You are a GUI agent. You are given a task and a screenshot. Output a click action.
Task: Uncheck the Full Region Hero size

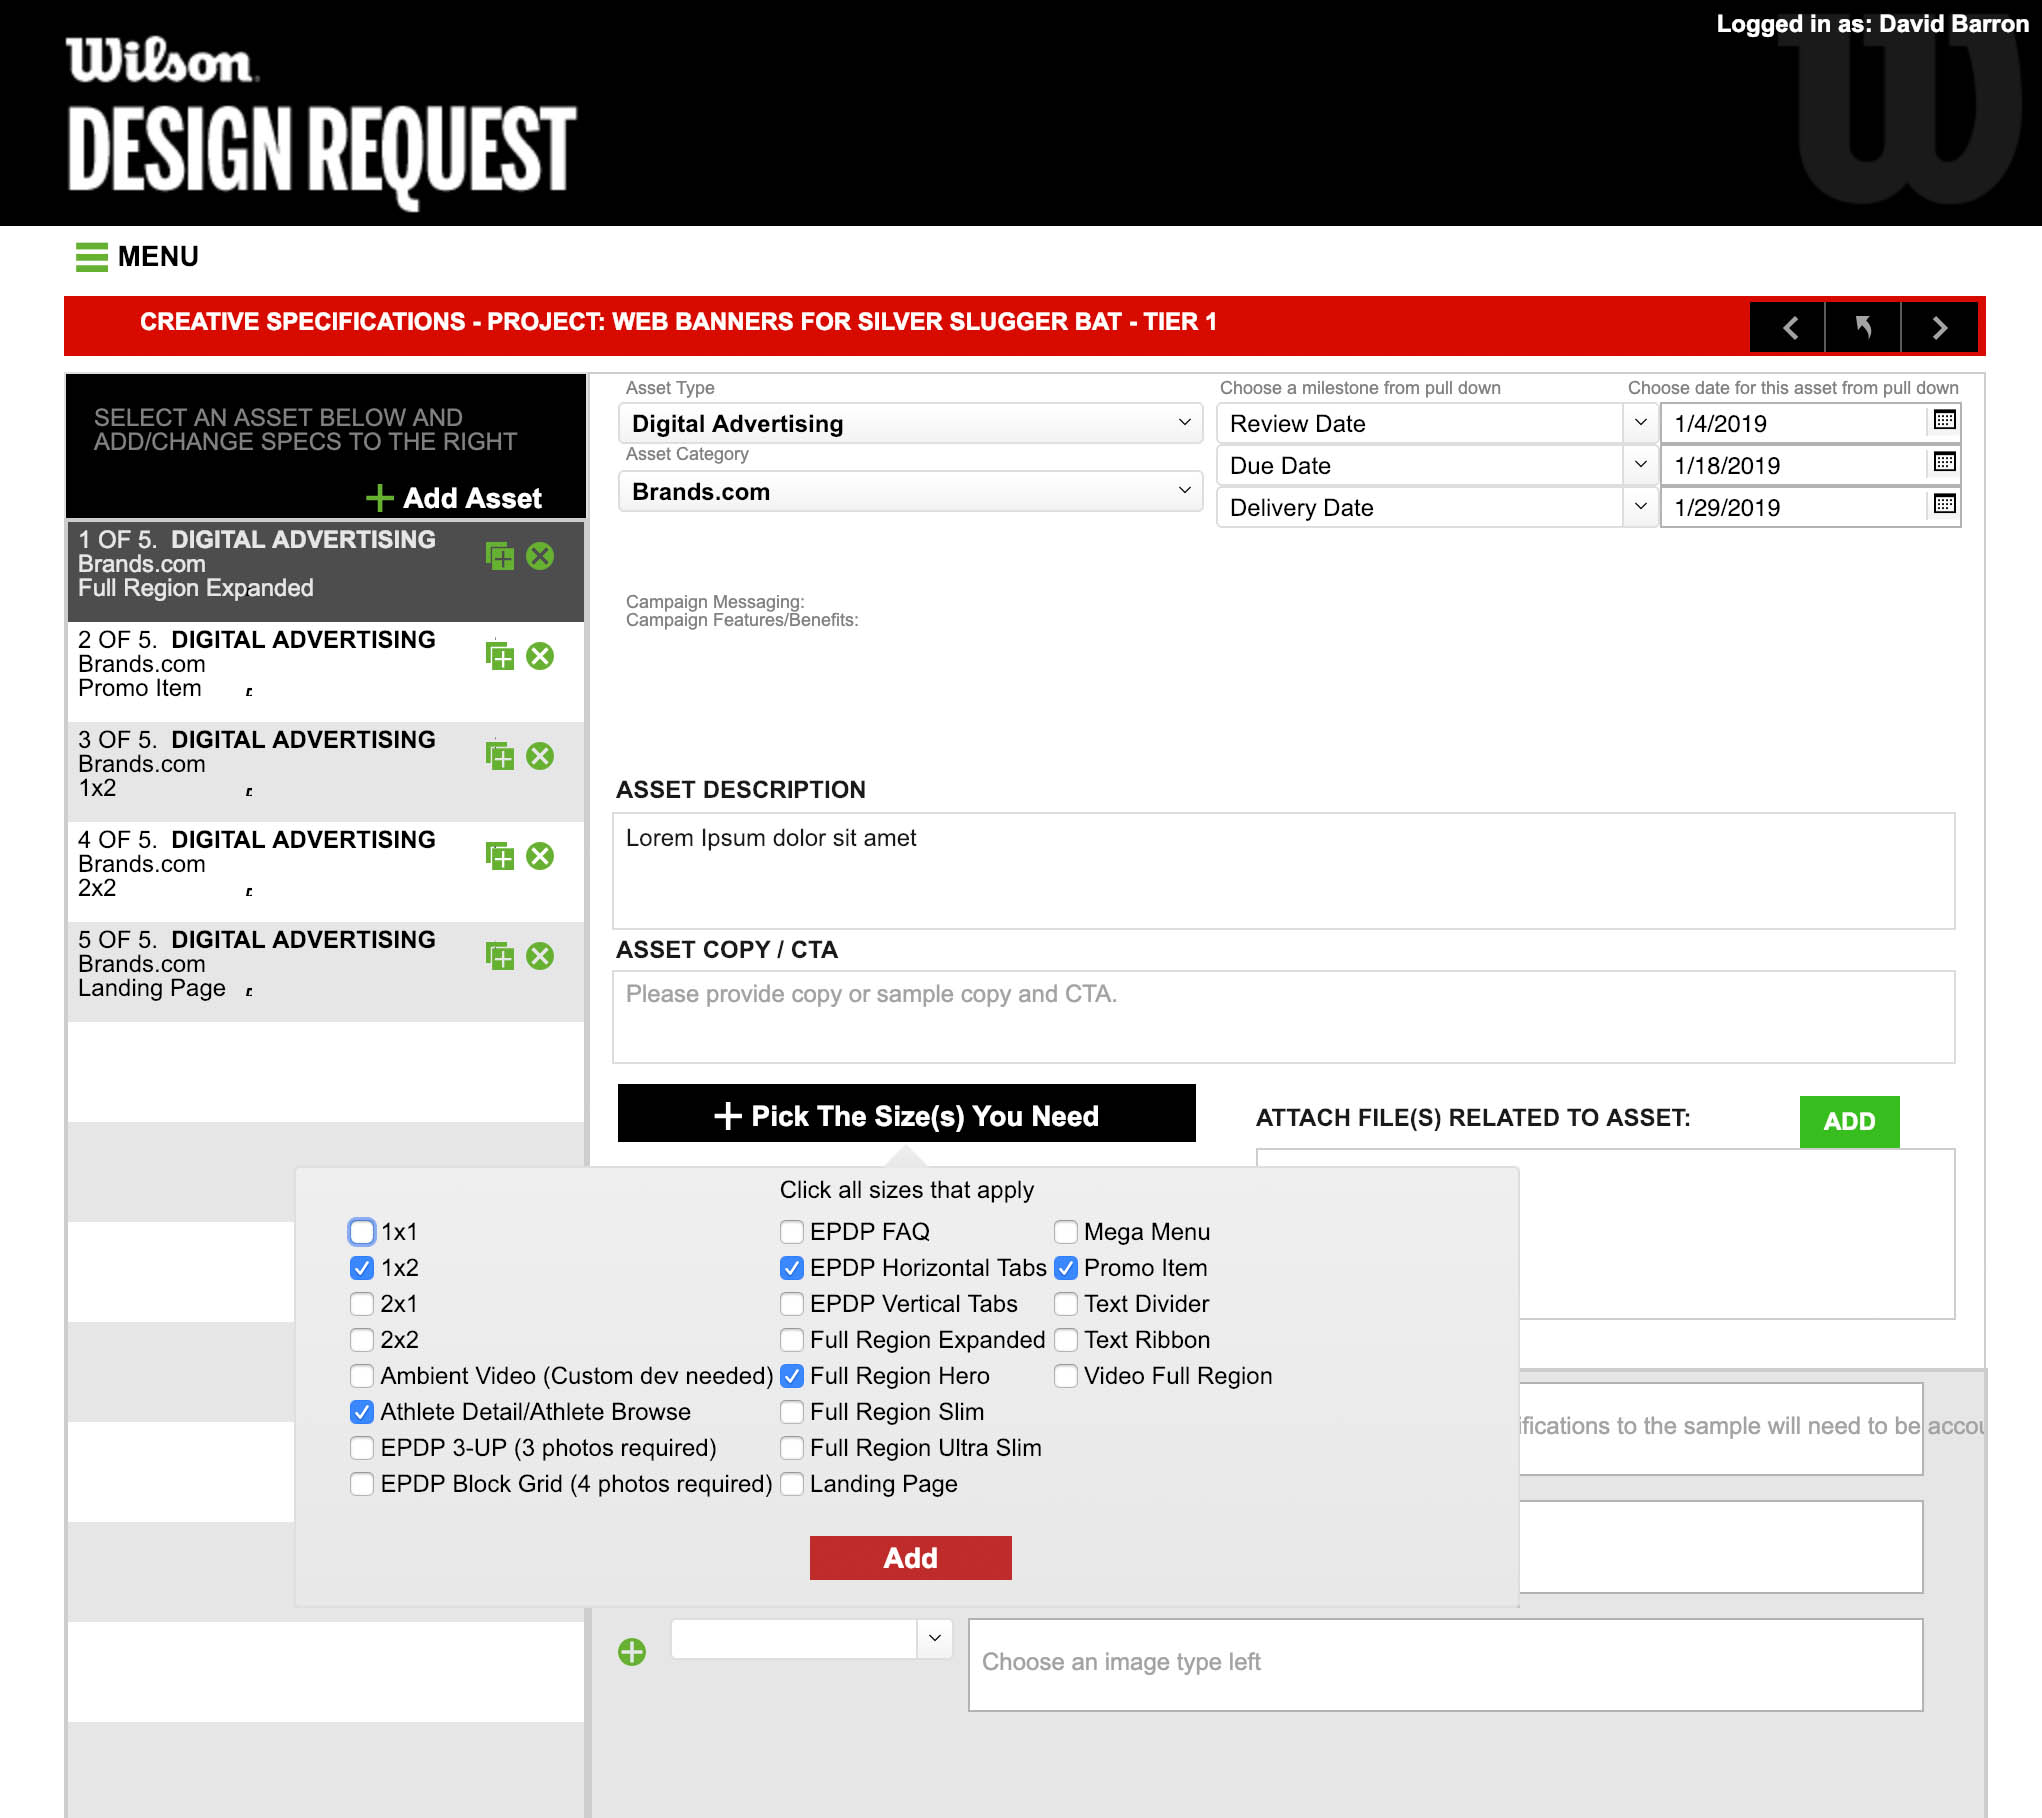[x=791, y=1376]
